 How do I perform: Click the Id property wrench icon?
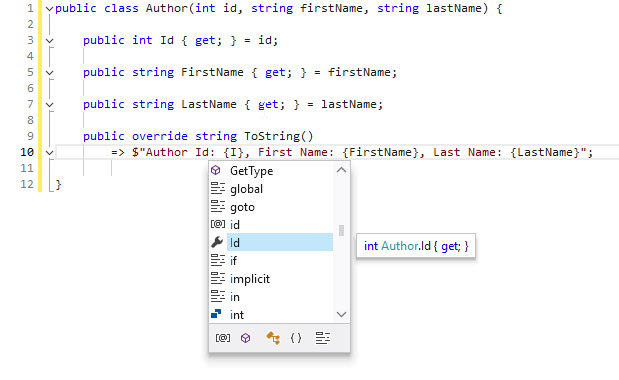click(217, 242)
